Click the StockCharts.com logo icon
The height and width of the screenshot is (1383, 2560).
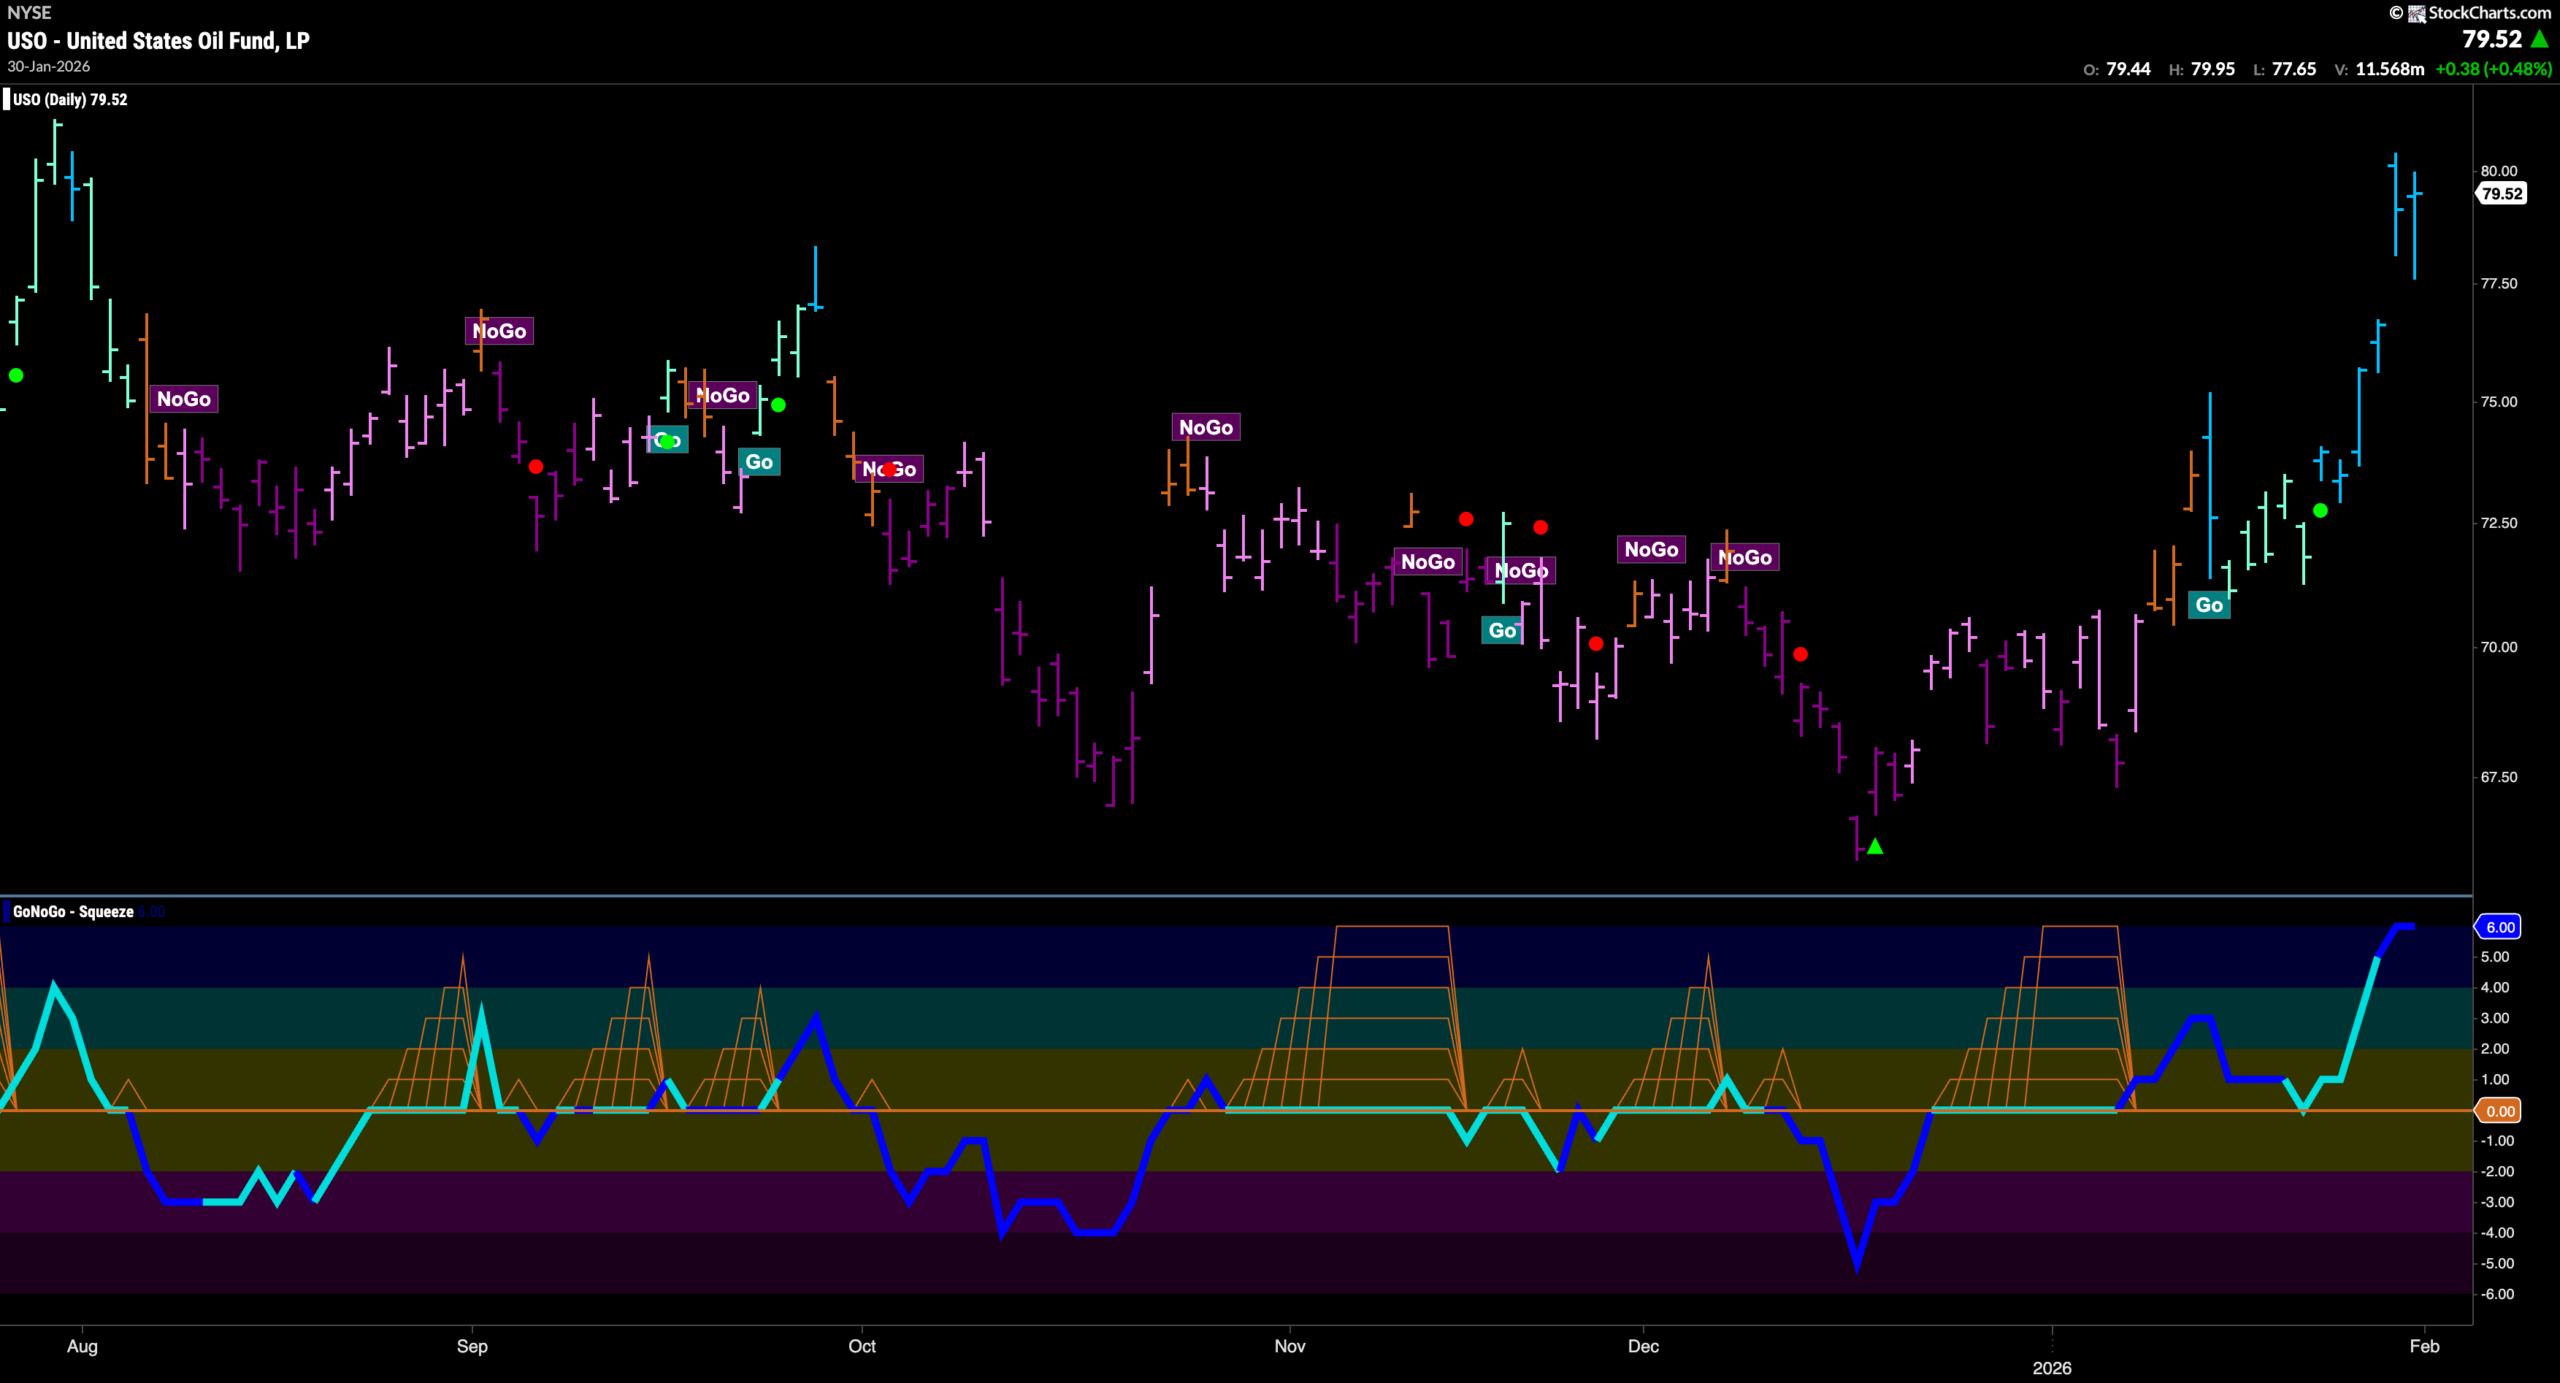2416,13
